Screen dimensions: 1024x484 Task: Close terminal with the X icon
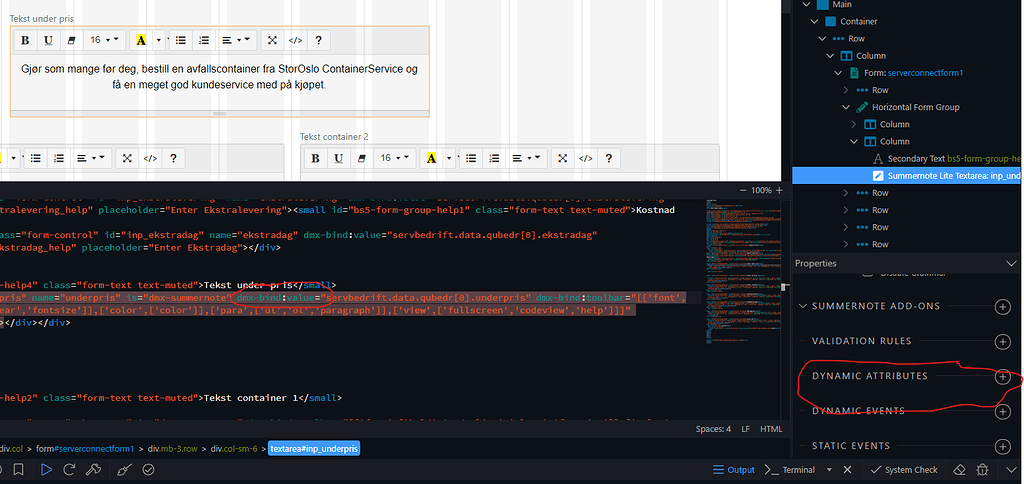tap(847, 470)
